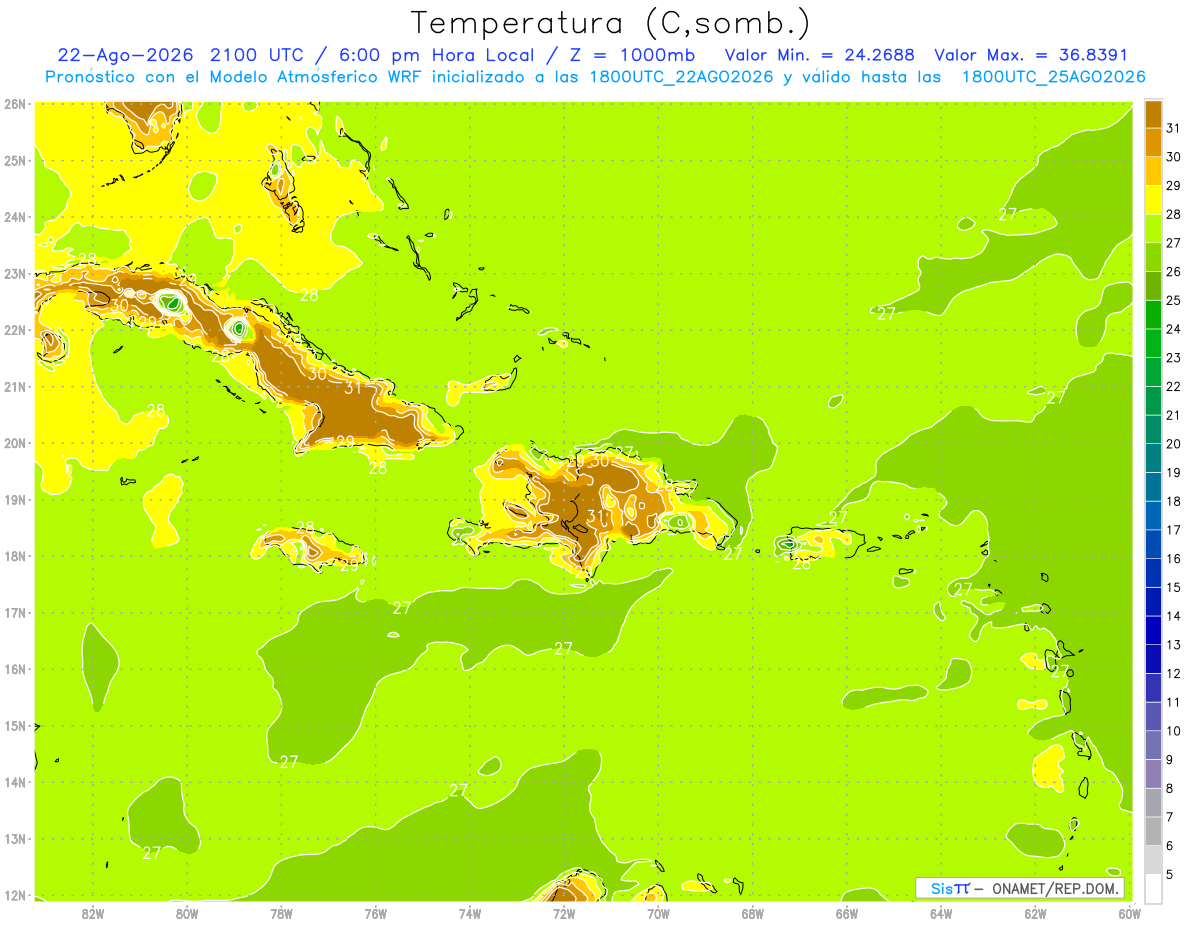
Task: Click the 23N latitude axis label
Action: click(x=15, y=273)
